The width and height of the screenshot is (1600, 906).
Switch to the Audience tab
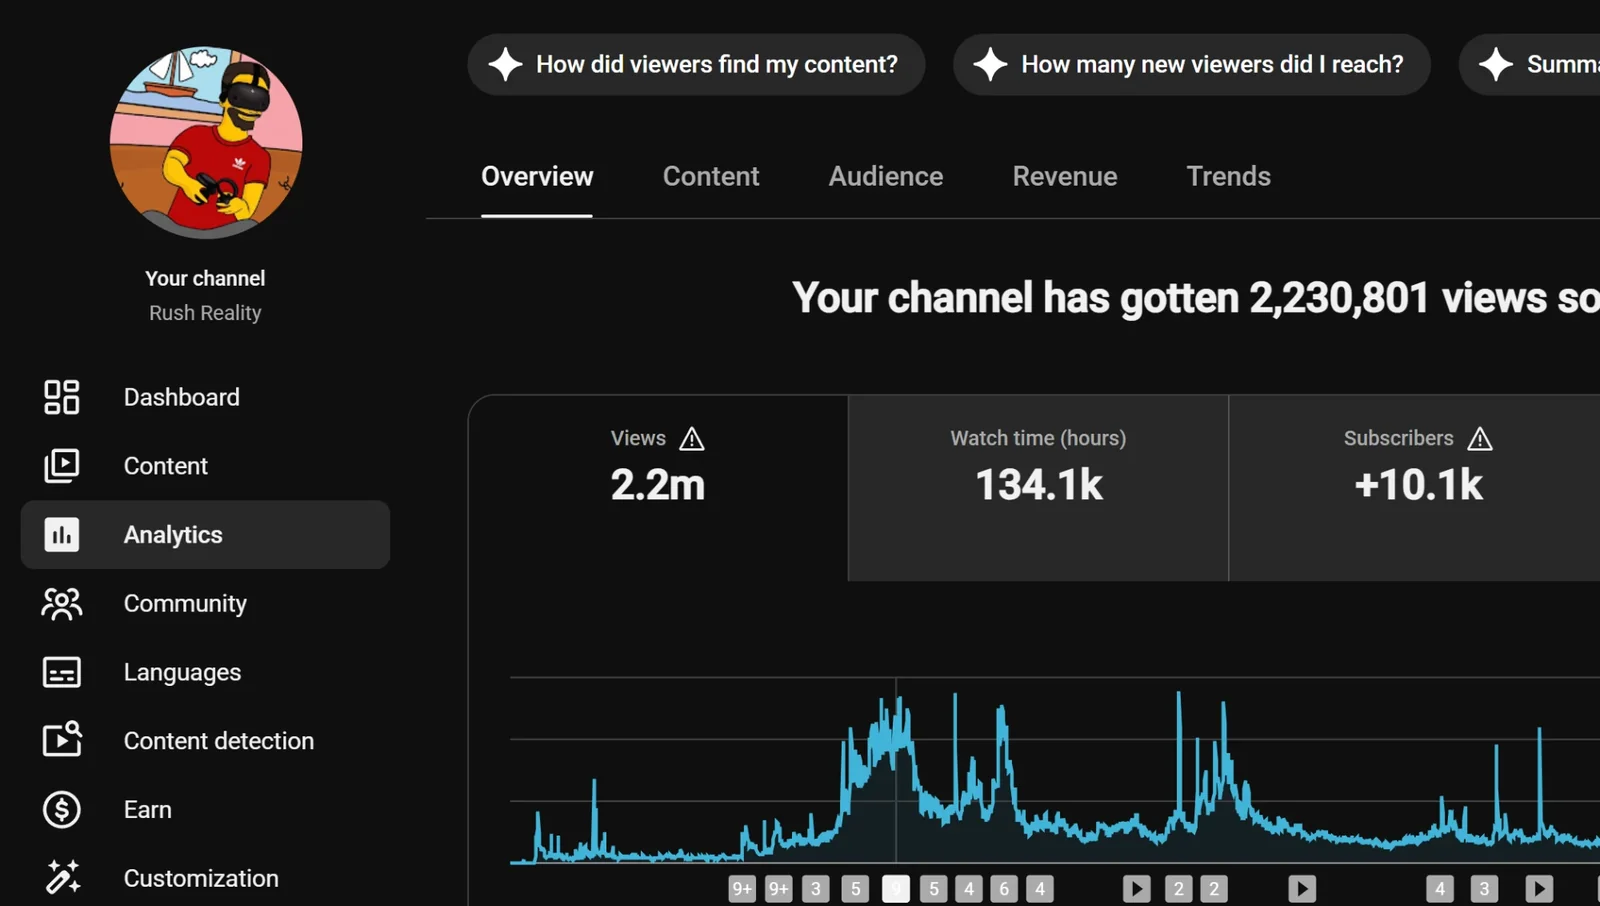(886, 177)
